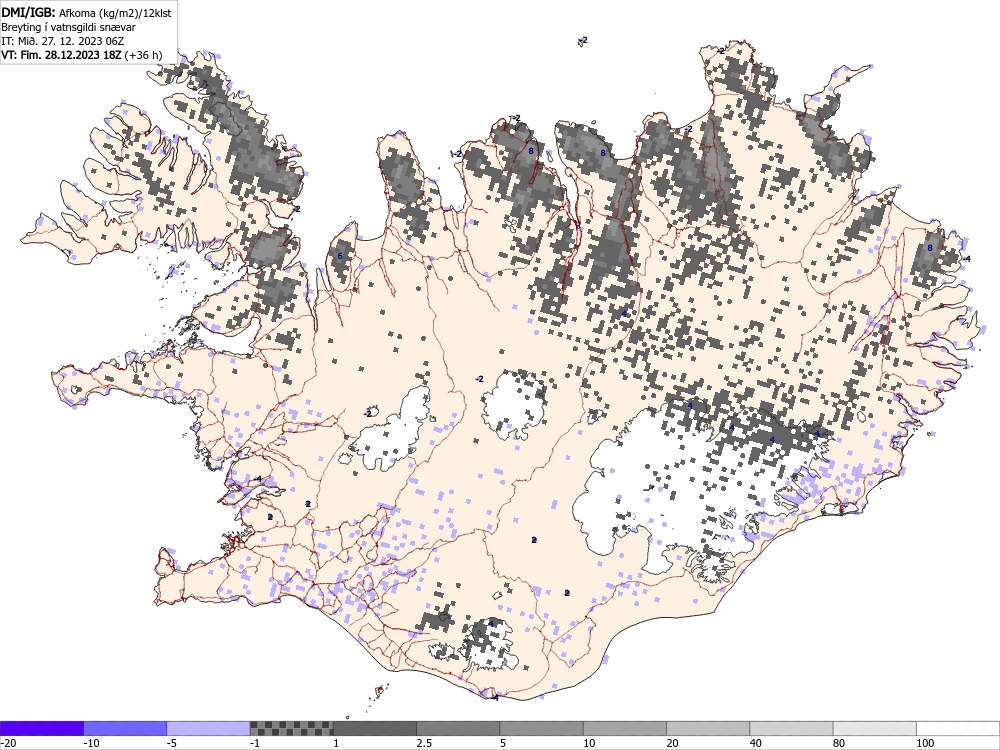Viewport: 1000px width, 750px height.
Task: Click the "-5" legend scale label
Action: coord(172,743)
